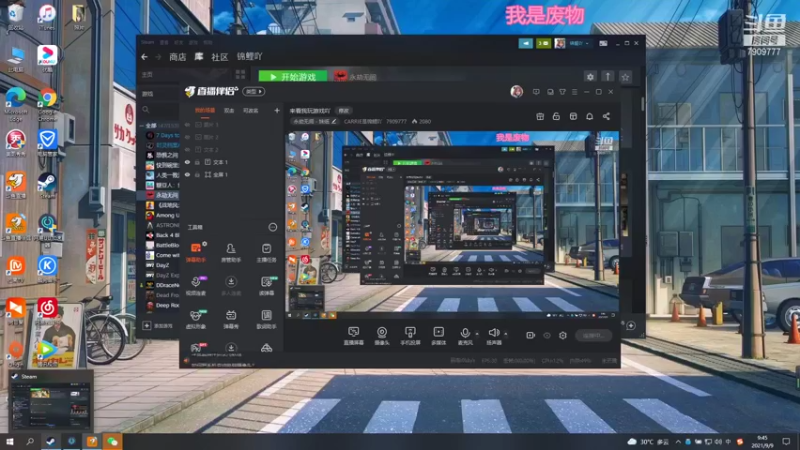The width and height of the screenshot is (800, 450).
Task: Open Steam Big Picture mode icon
Action: click(x=603, y=43)
